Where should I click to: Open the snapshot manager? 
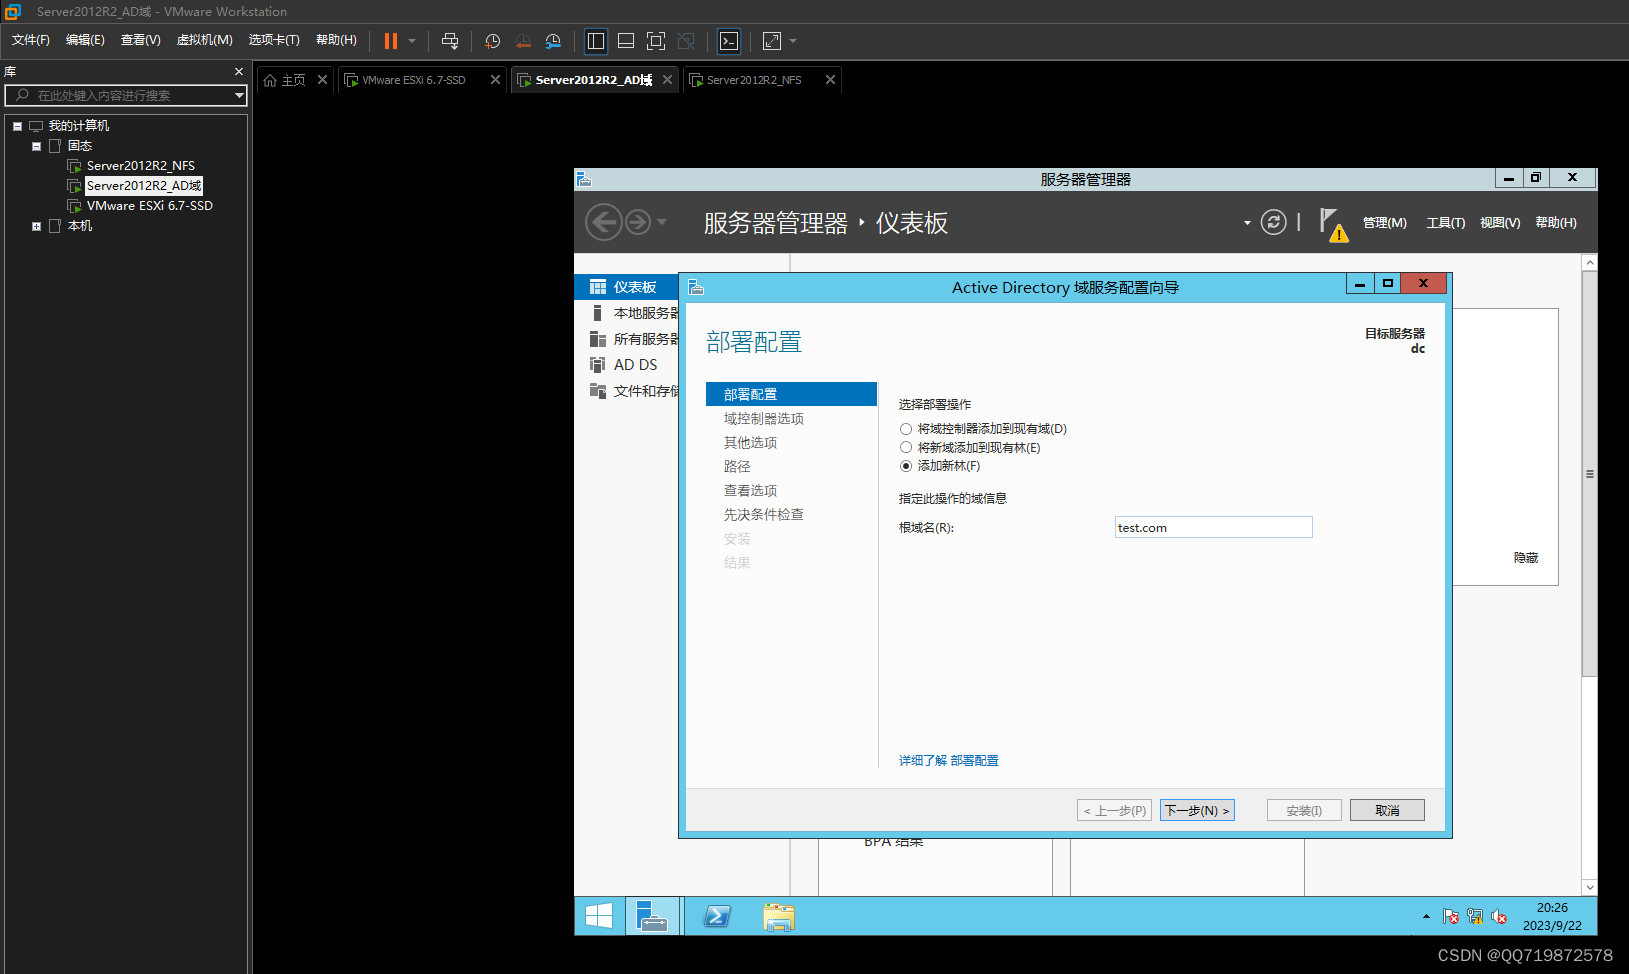click(553, 41)
